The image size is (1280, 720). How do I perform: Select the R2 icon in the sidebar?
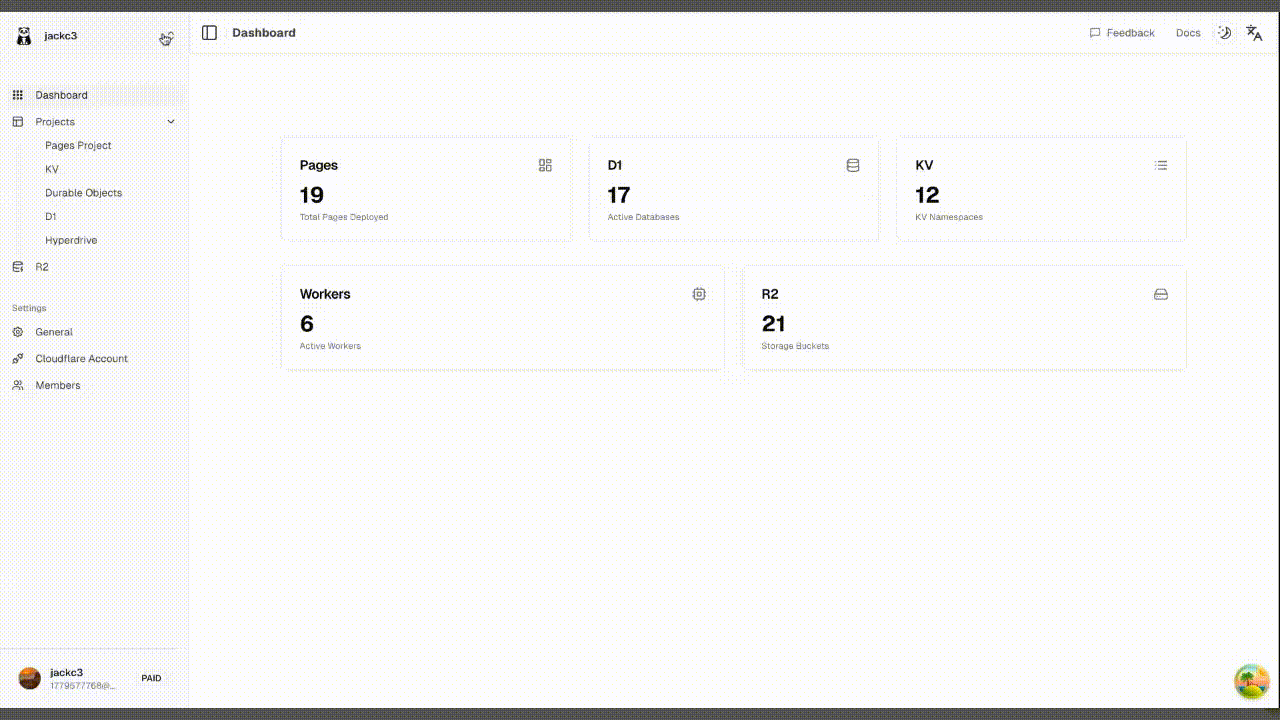pyautogui.click(x=17, y=267)
